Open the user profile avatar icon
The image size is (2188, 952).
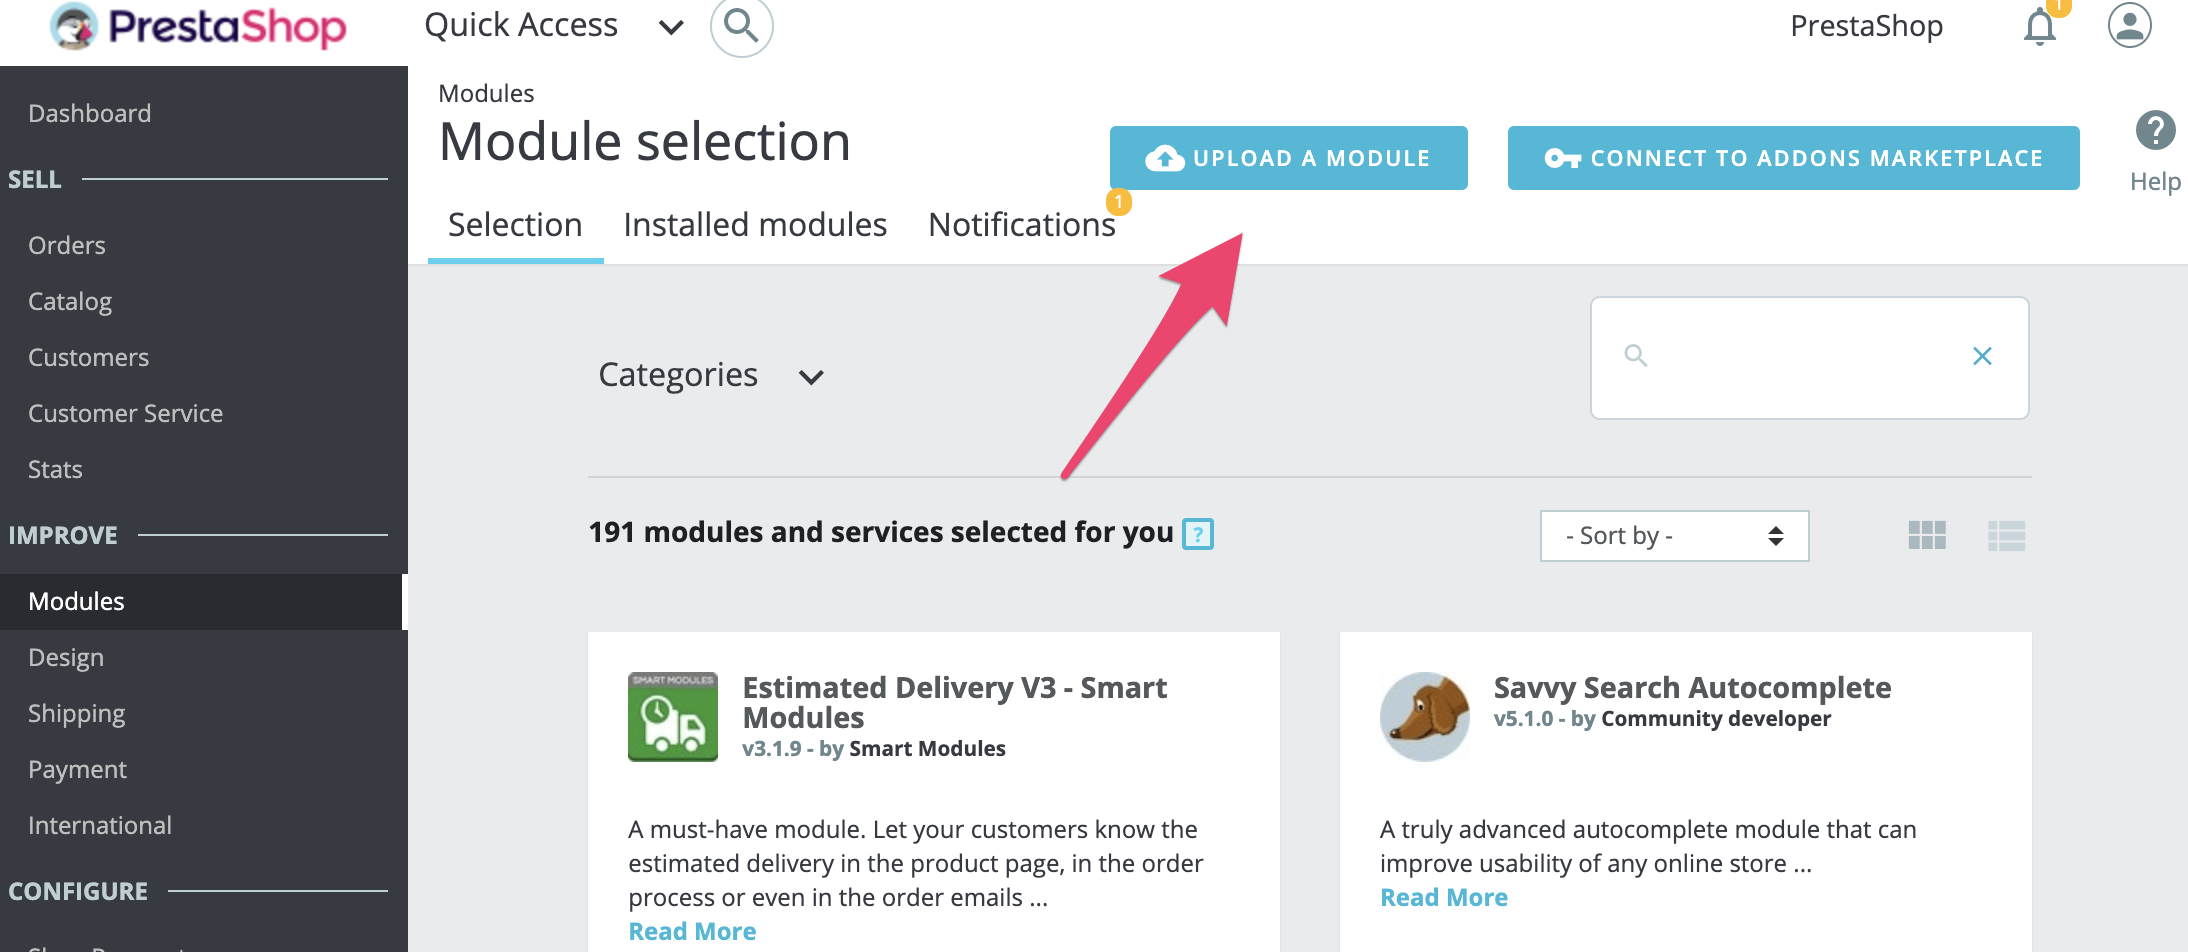tap(2129, 26)
